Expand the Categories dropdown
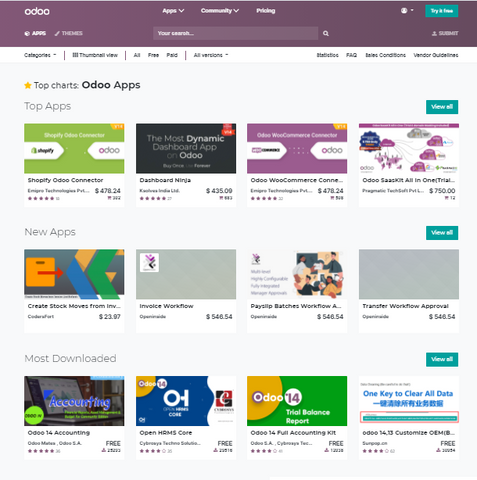 [40, 55]
